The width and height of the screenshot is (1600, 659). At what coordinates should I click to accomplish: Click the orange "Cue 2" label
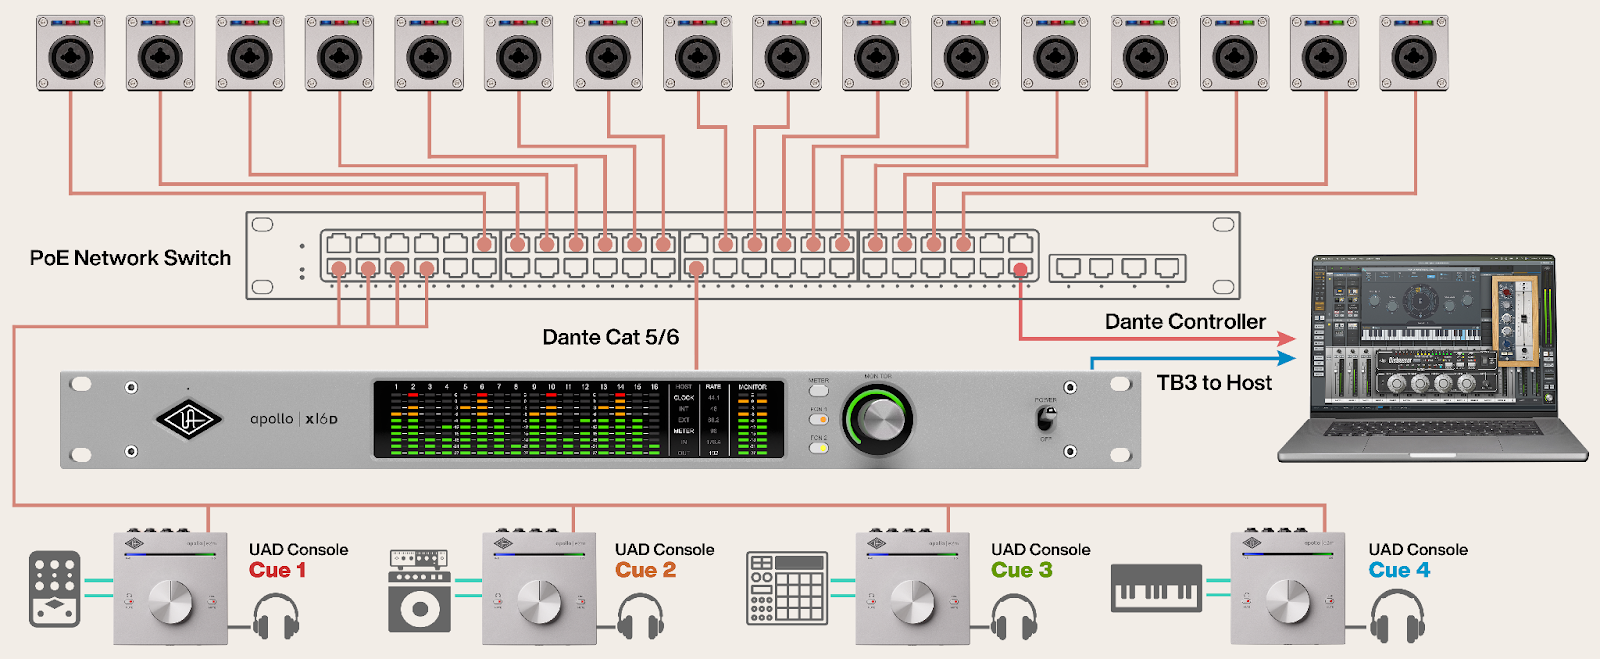point(645,570)
